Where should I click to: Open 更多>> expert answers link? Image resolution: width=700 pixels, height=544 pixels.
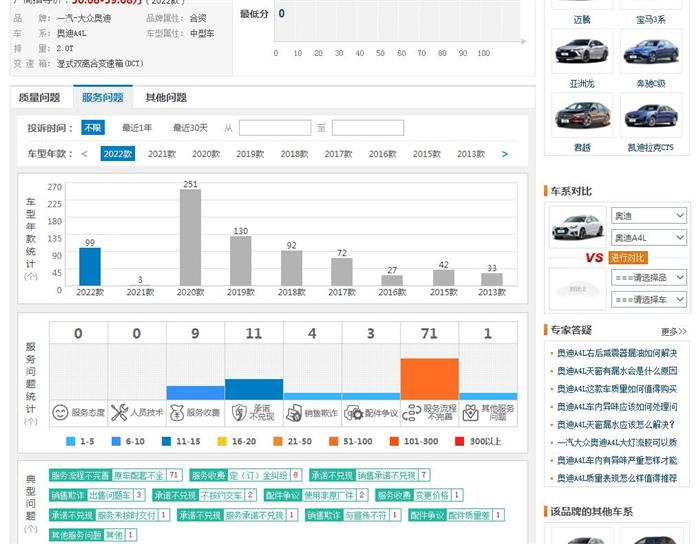[674, 331]
